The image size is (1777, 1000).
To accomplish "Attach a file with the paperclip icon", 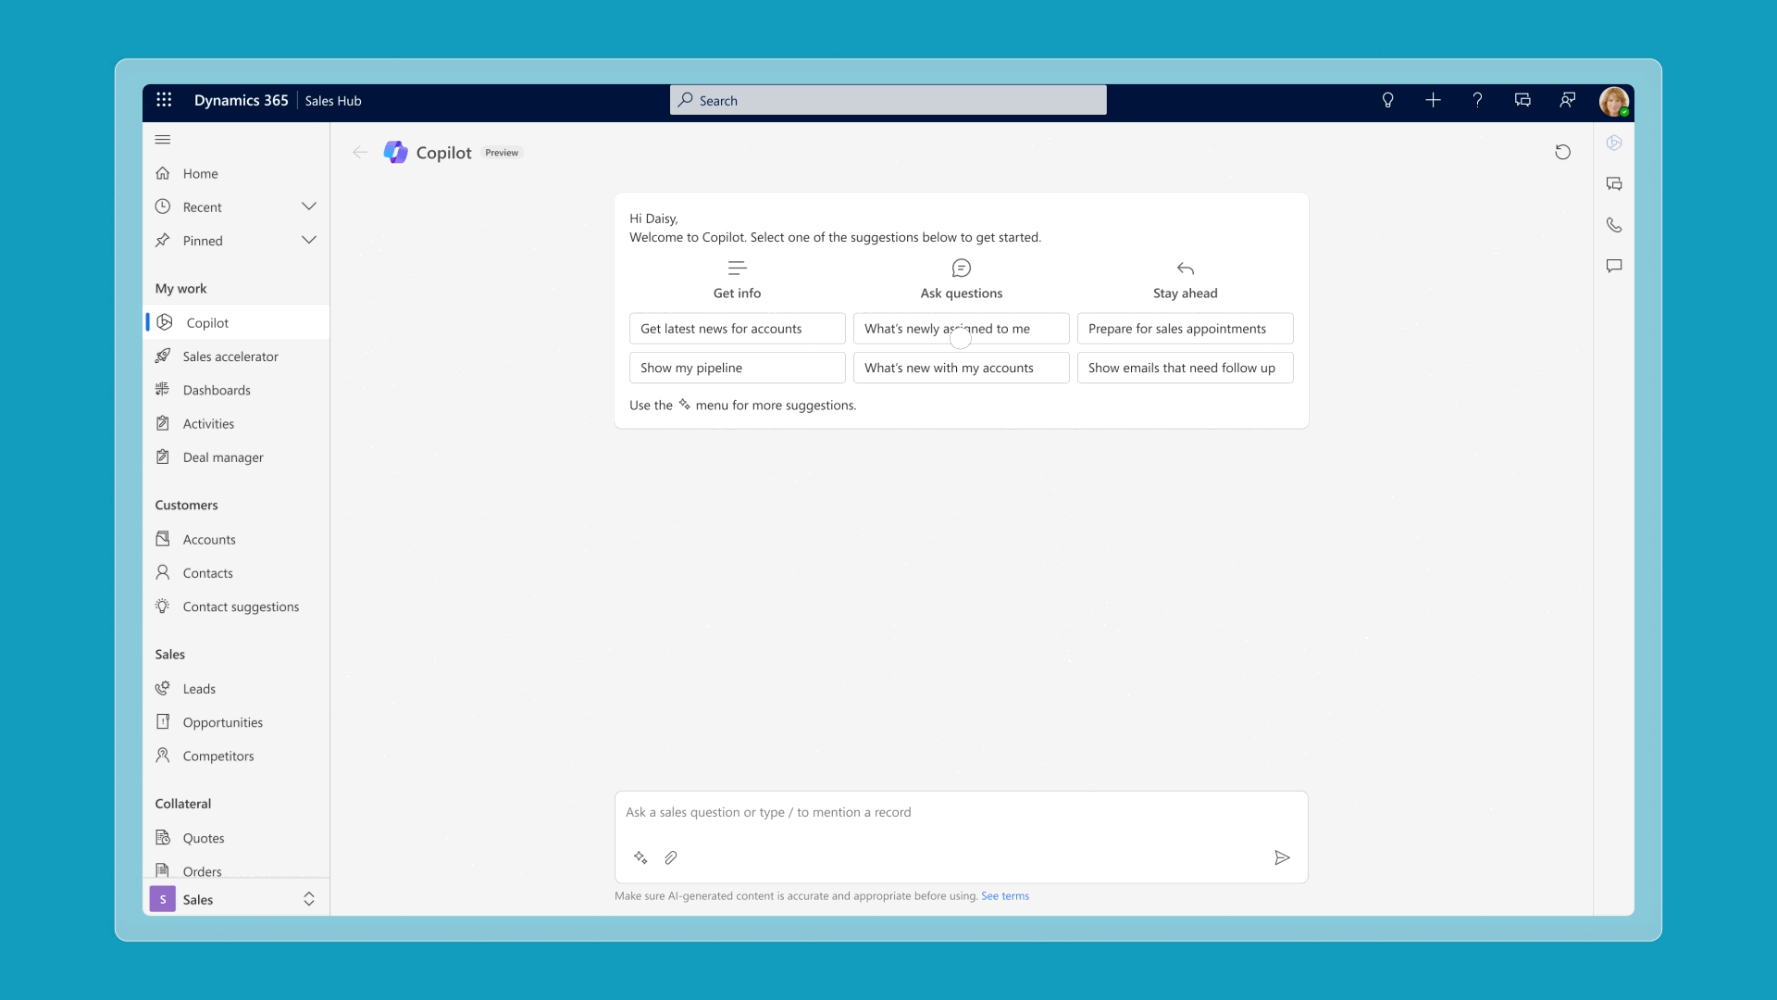I will click(x=670, y=858).
